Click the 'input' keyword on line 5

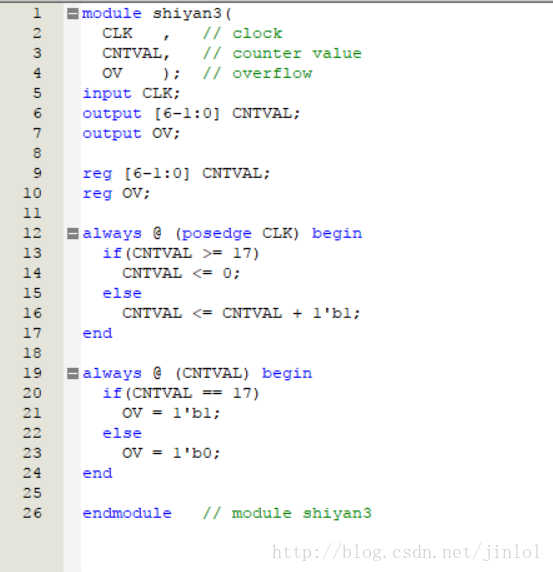click(107, 93)
